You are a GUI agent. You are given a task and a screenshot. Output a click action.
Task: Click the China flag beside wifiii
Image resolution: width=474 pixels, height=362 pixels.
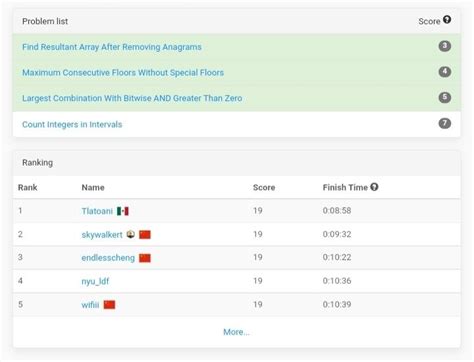[x=109, y=305]
